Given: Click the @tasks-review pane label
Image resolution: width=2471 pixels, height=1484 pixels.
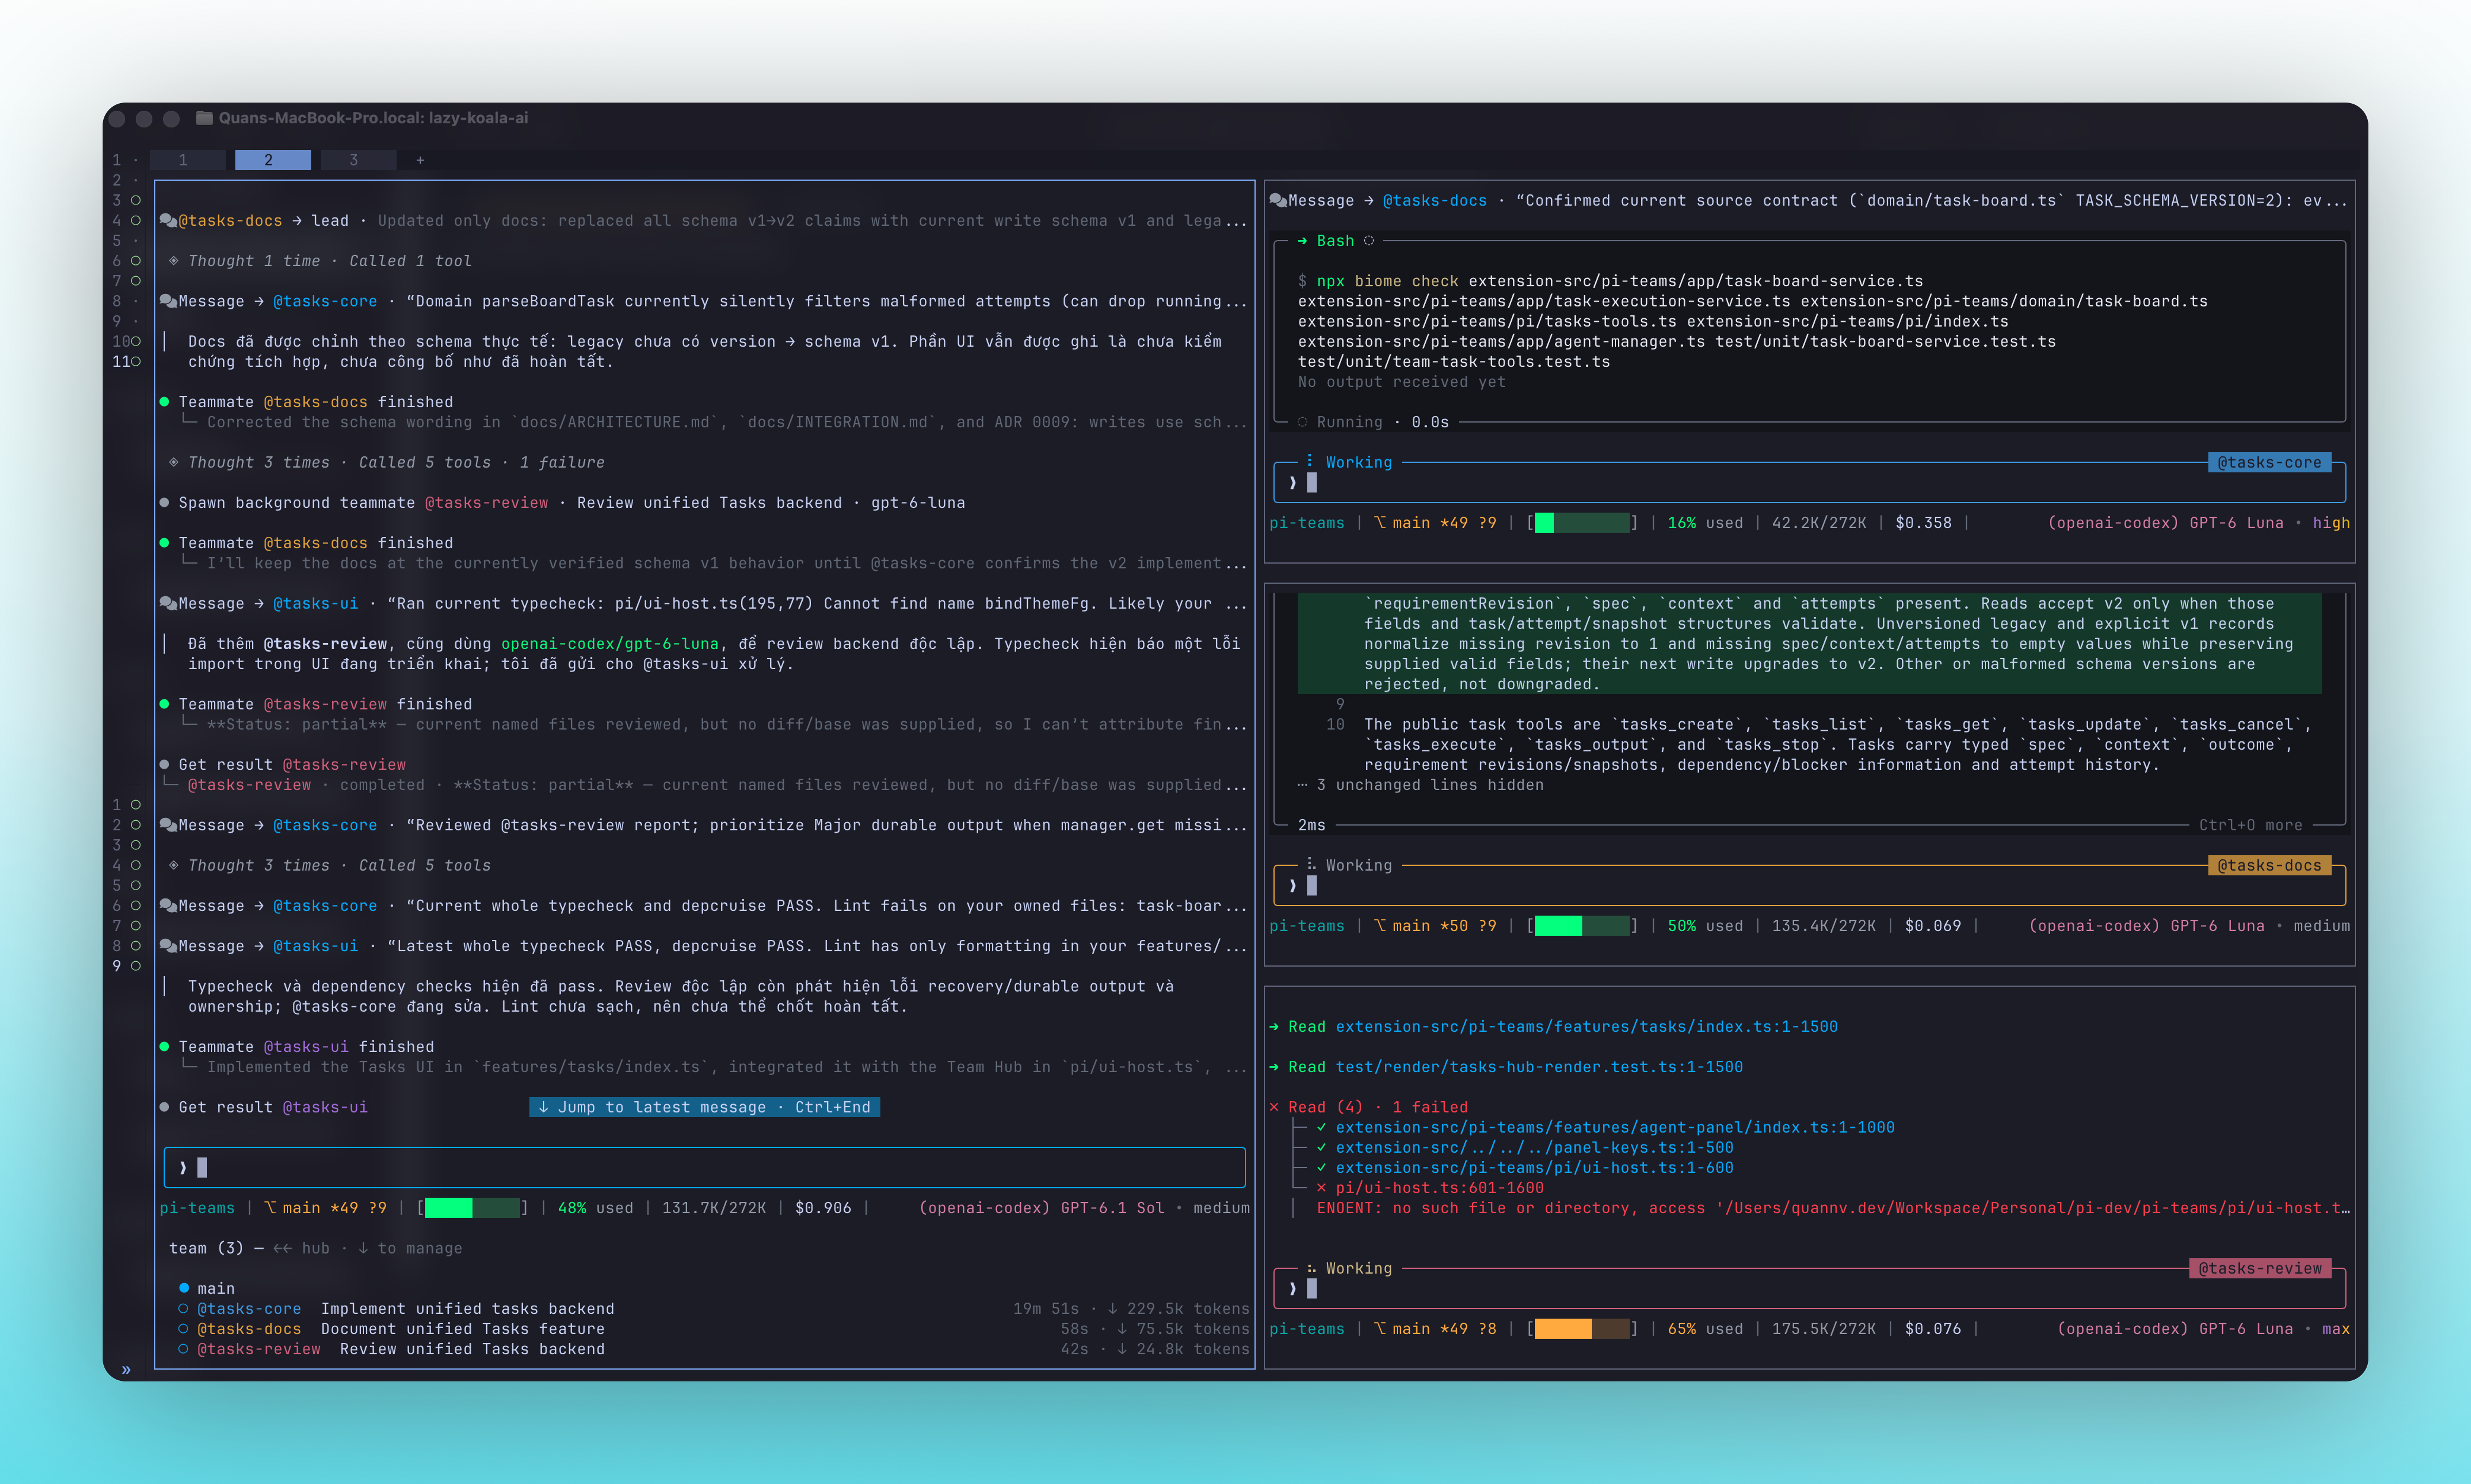Looking at the screenshot, I should [2260, 1268].
